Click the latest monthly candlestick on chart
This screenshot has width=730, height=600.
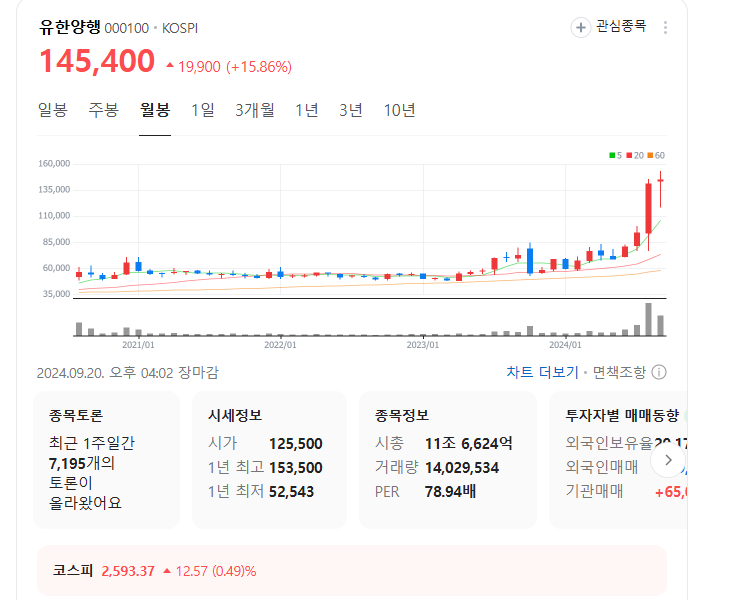660,189
